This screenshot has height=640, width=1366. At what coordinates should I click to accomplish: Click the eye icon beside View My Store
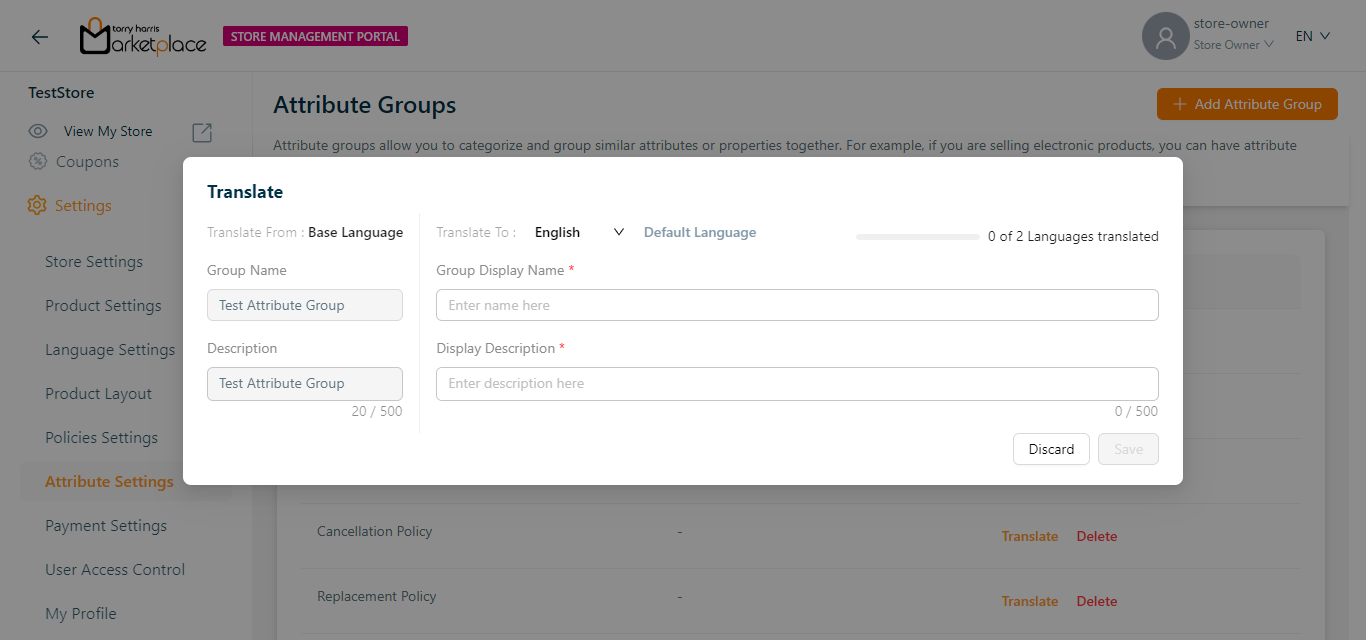click(x=38, y=131)
